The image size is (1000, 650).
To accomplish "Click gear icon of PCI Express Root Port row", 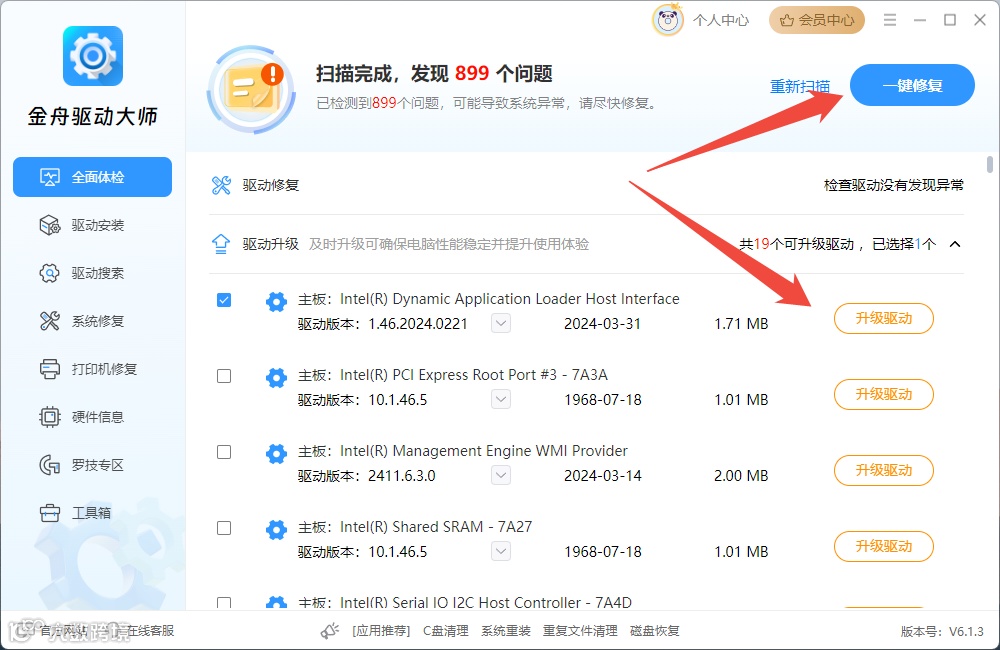I will pyautogui.click(x=276, y=378).
